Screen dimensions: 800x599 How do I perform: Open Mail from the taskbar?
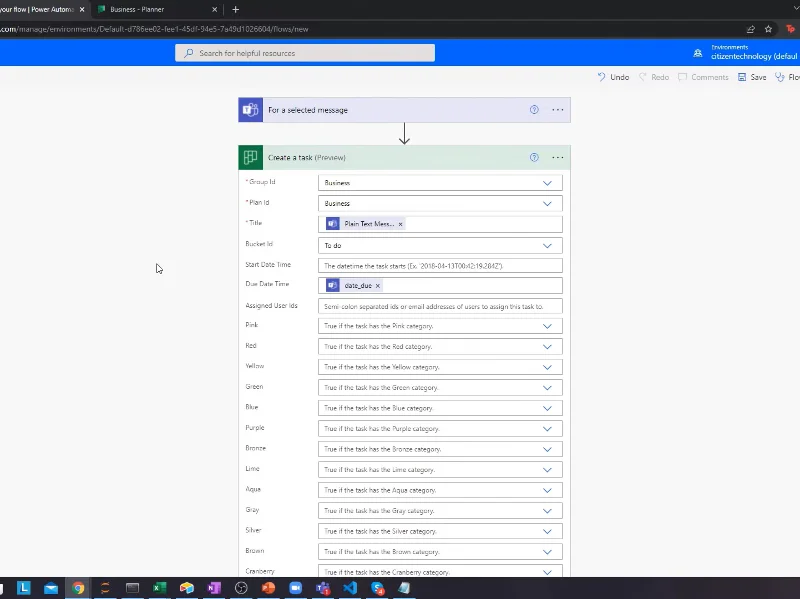[51, 588]
